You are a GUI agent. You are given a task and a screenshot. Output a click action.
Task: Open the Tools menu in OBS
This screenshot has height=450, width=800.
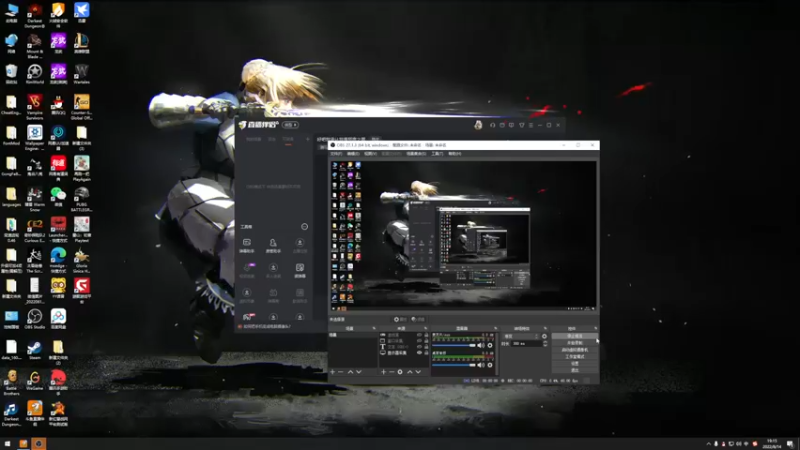(x=437, y=154)
